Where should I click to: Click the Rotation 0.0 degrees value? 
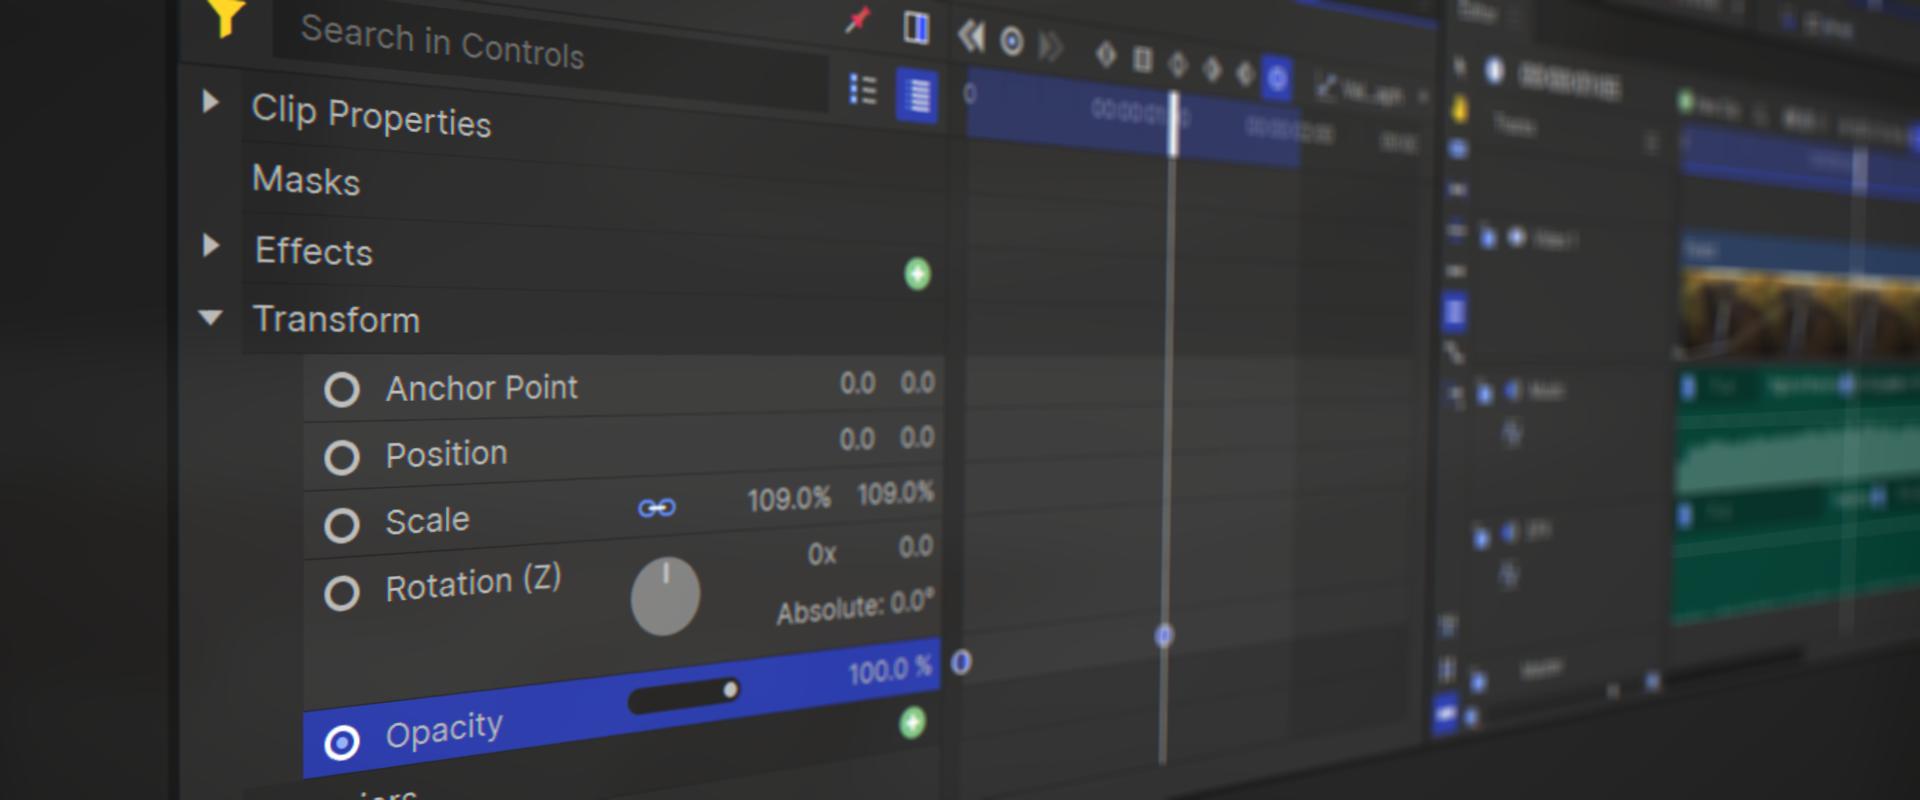point(916,546)
